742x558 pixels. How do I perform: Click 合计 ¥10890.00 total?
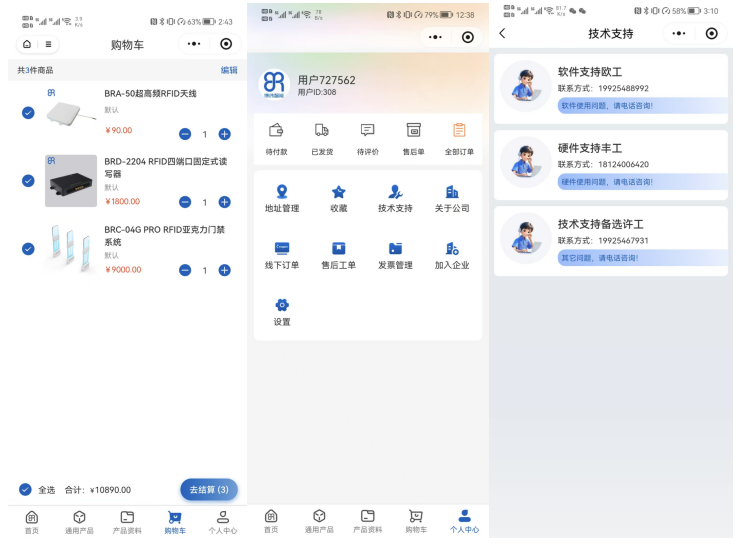[97, 490]
